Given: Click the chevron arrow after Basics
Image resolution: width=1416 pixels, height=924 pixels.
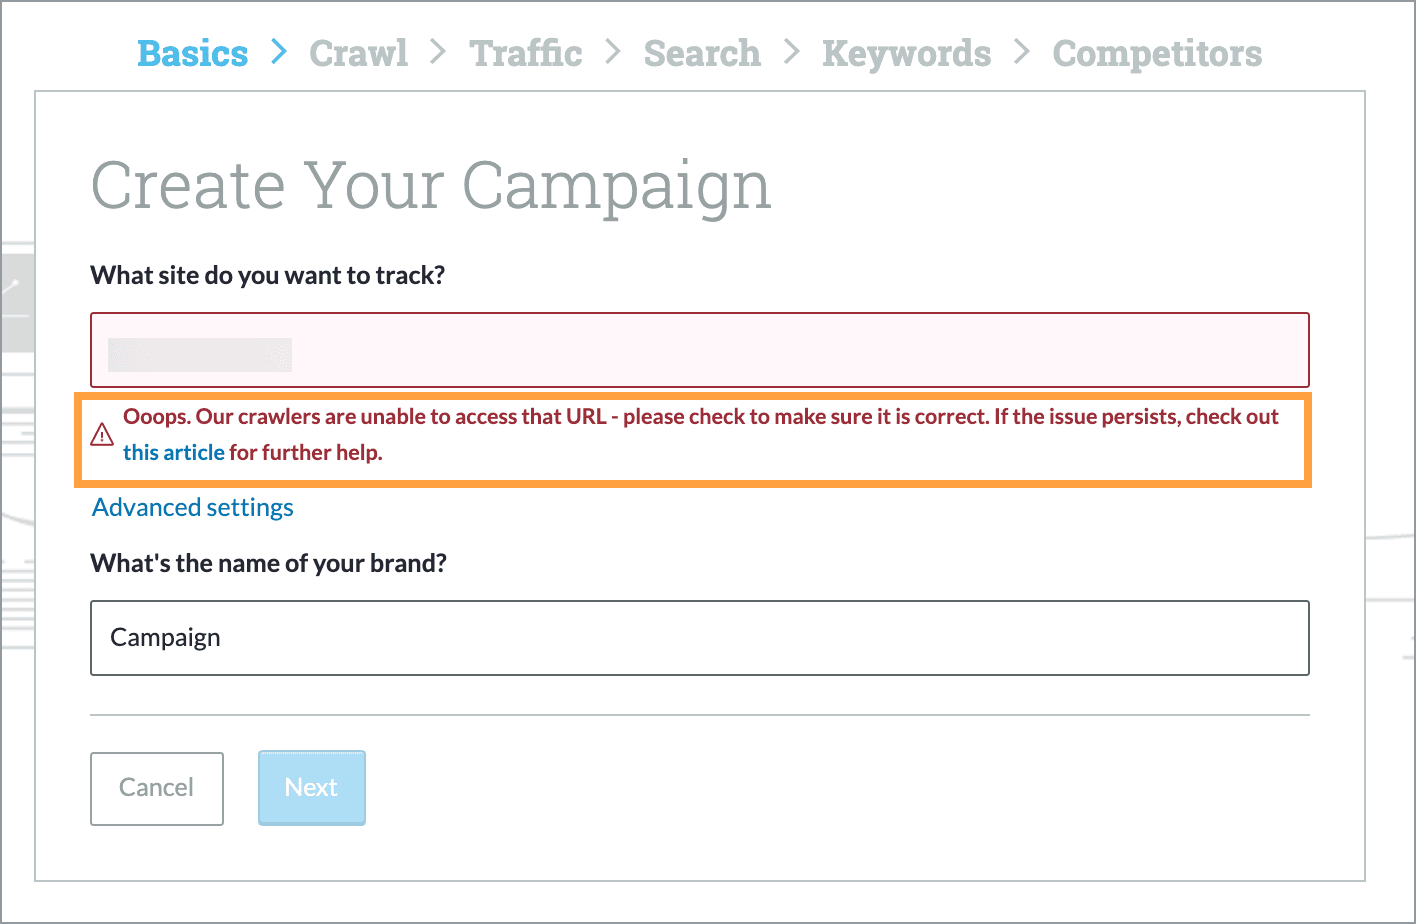Looking at the screenshot, I should [x=277, y=54].
